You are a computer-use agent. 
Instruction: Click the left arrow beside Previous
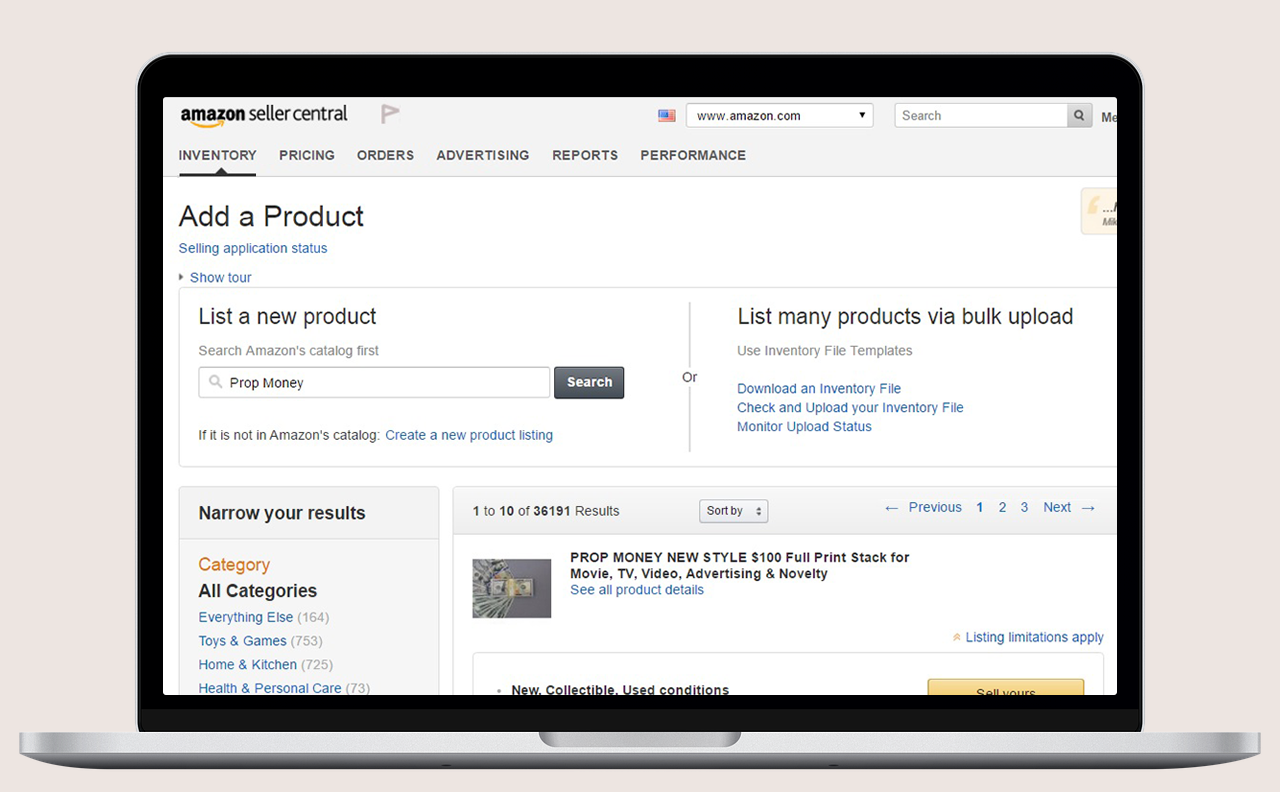891,507
